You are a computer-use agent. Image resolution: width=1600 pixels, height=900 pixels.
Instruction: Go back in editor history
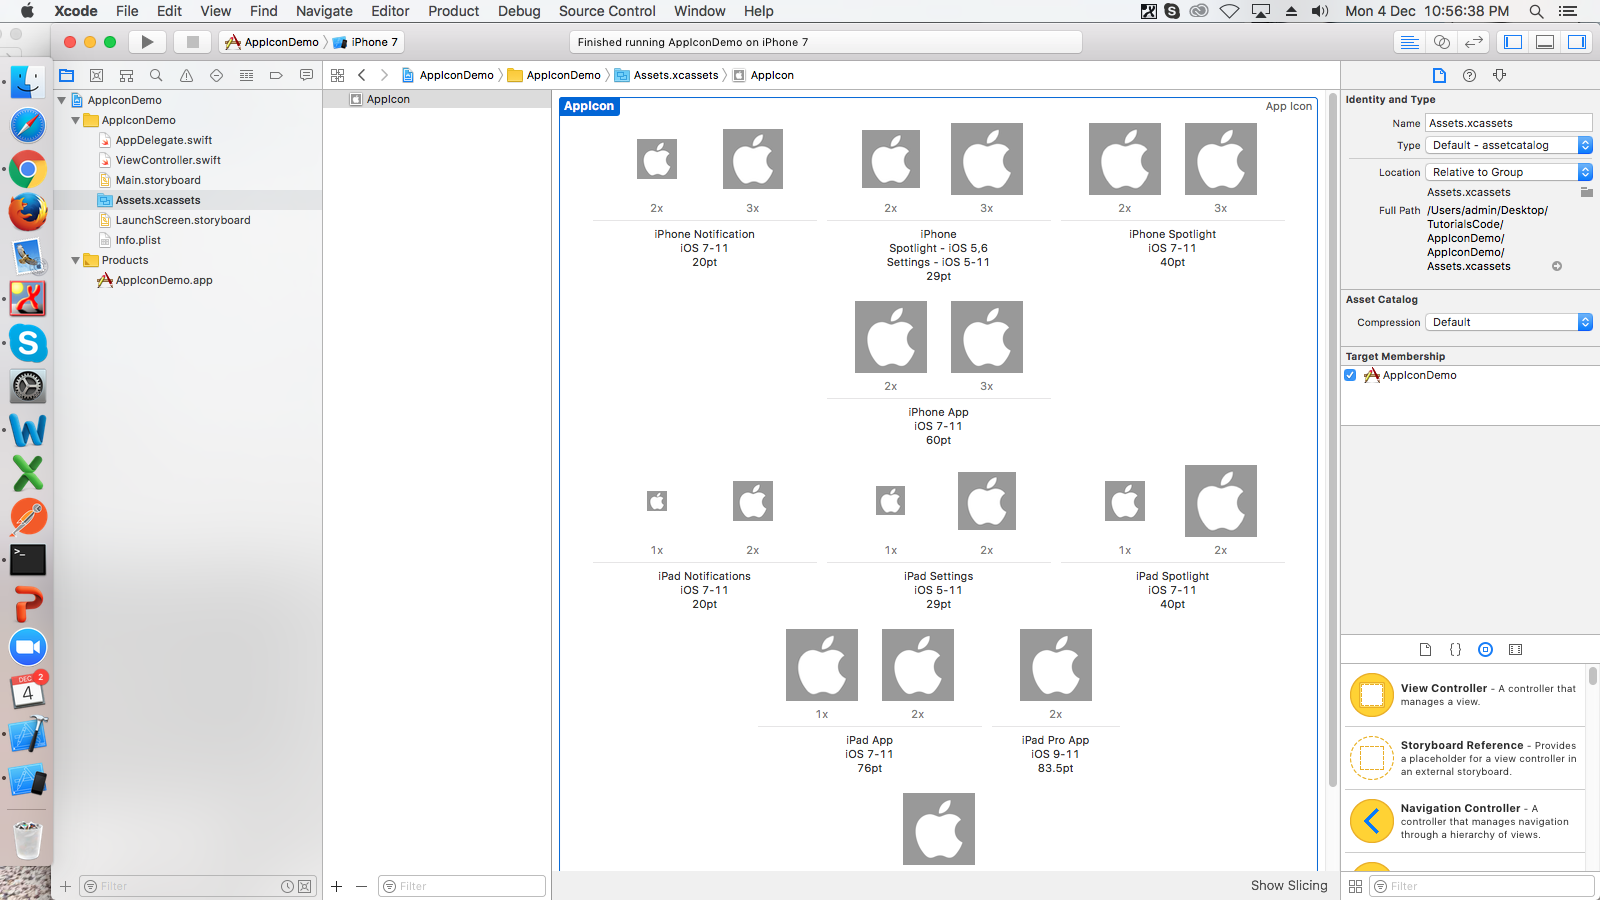[362, 75]
